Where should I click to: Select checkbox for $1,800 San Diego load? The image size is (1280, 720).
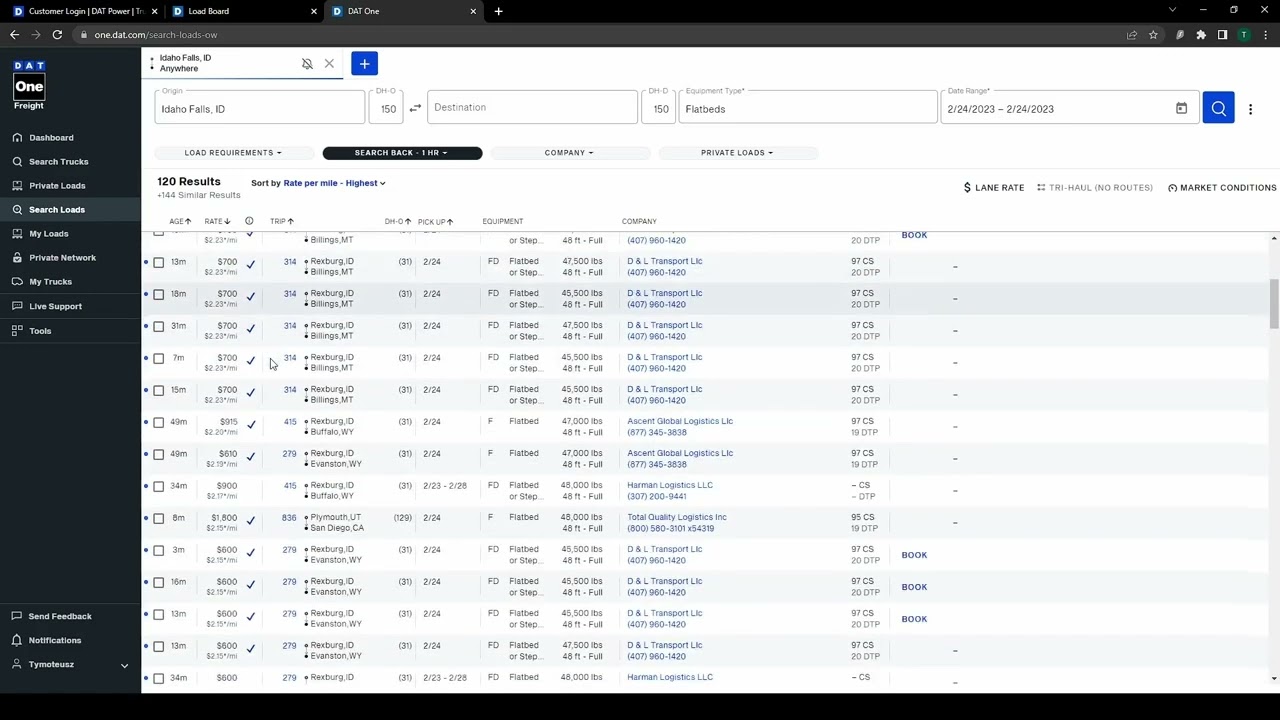pyautogui.click(x=158, y=518)
